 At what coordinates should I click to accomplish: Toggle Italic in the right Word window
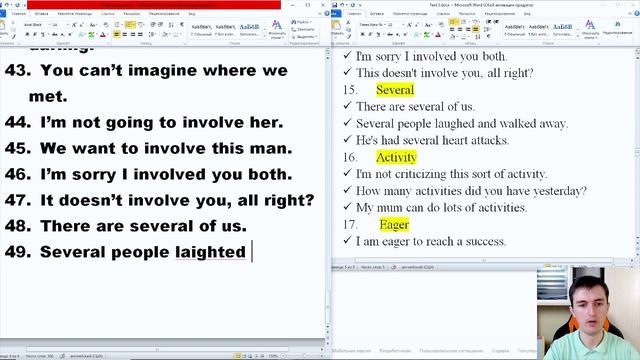370,35
